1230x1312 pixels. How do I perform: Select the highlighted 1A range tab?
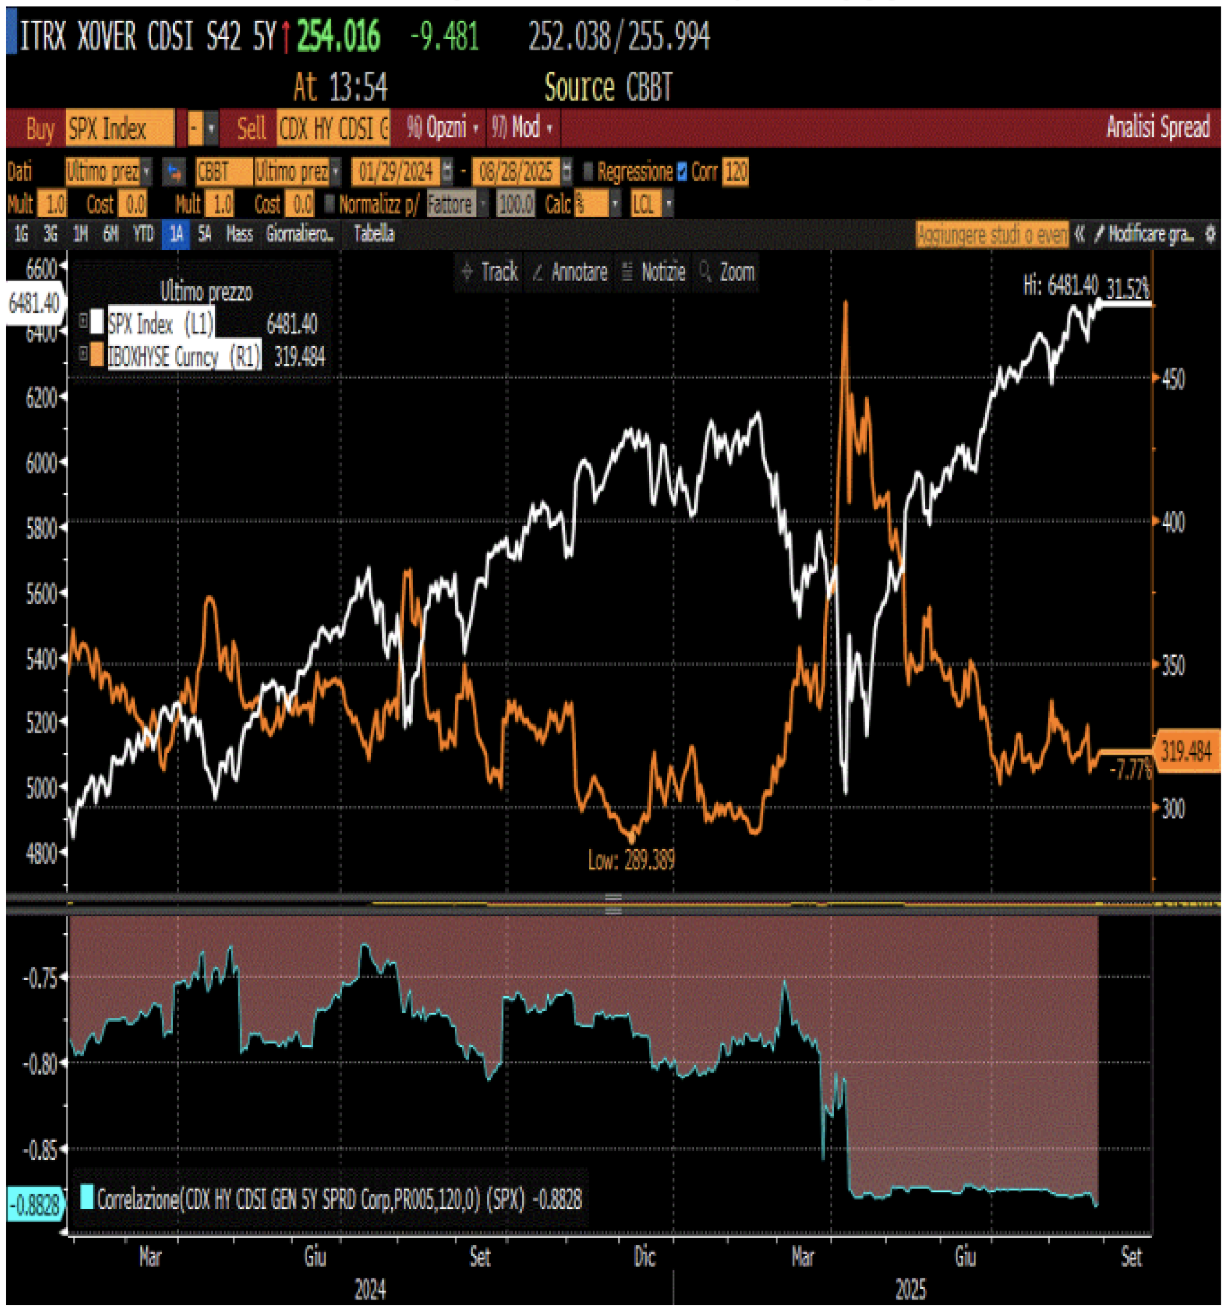pos(176,234)
